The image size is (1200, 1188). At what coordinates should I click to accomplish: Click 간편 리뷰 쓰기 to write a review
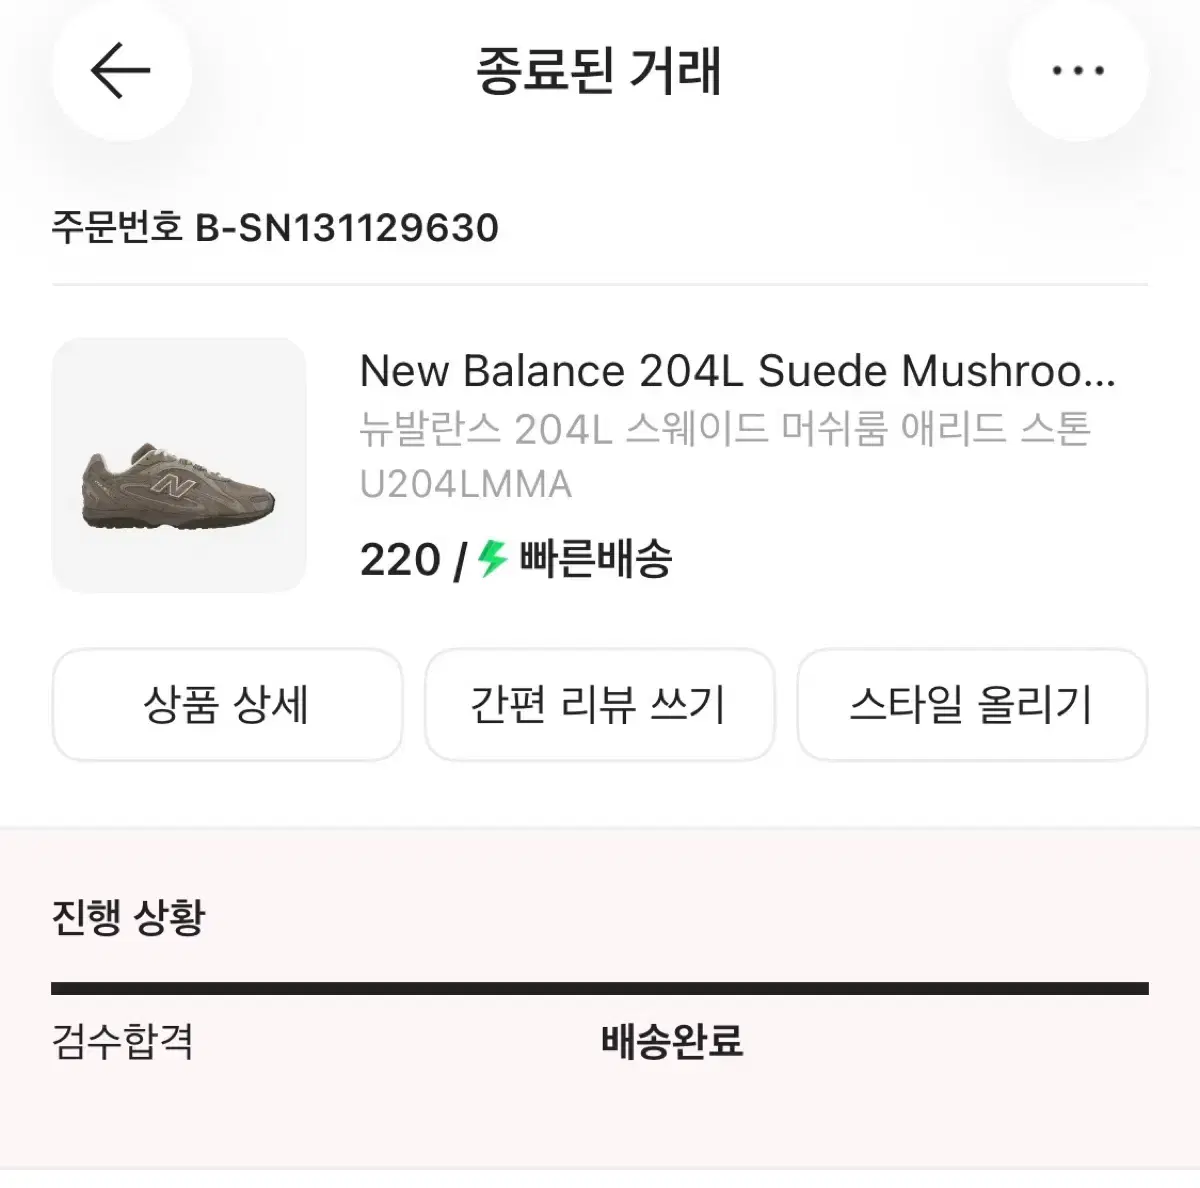click(599, 705)
